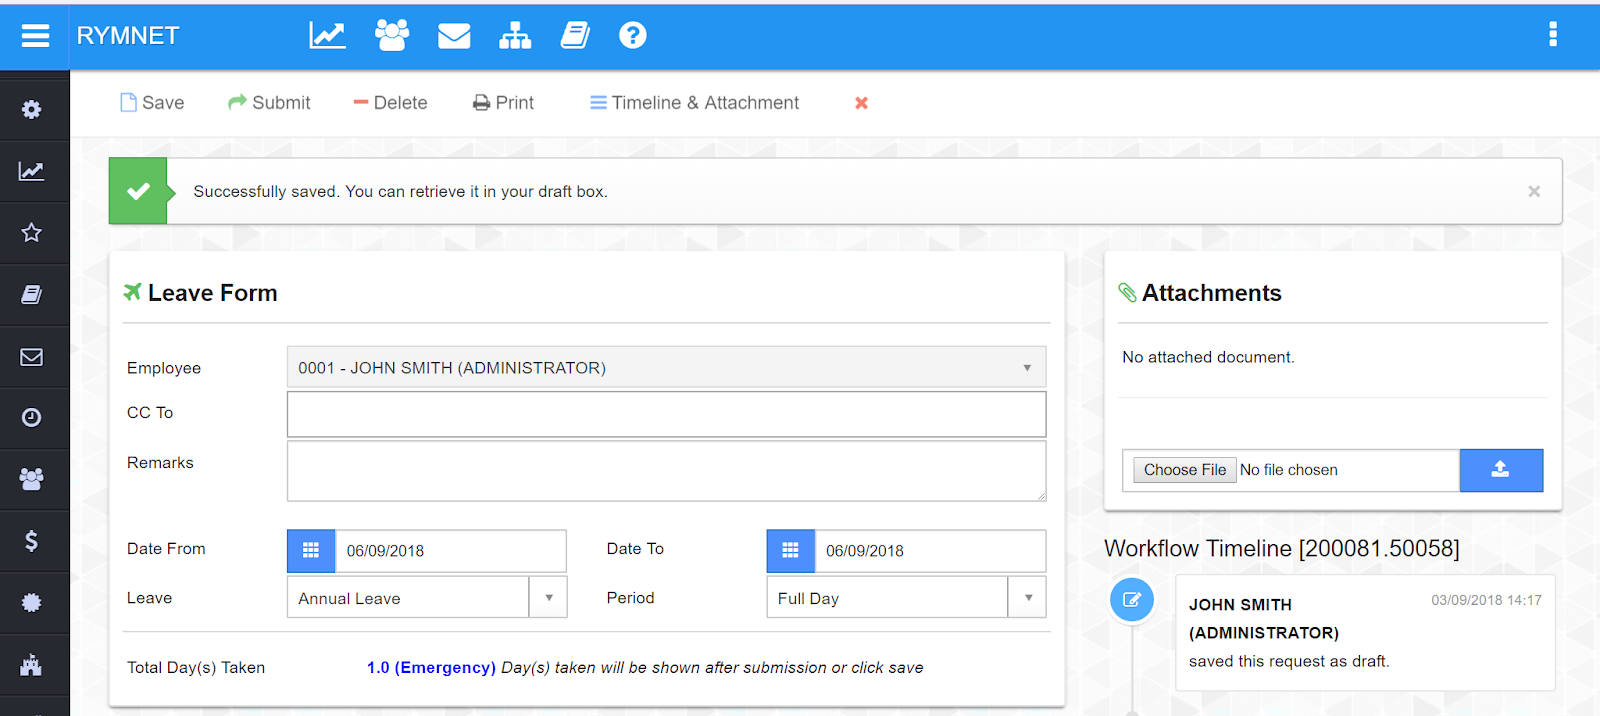Expand the Annual Leave type dropdown

pos(548,598)
